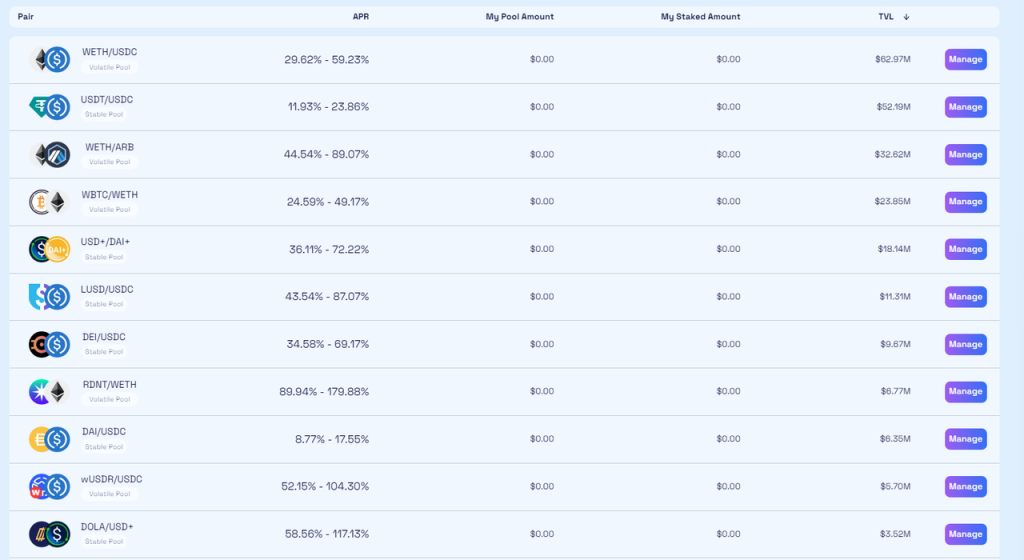This screenshot has width=1024, height=560.
Task: Click the DEI/USDC pair token icon
Action: pos(49,344)
